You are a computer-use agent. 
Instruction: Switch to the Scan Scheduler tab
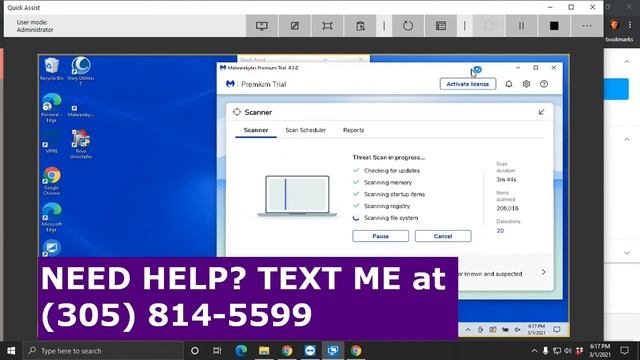[x=305, y=130]
